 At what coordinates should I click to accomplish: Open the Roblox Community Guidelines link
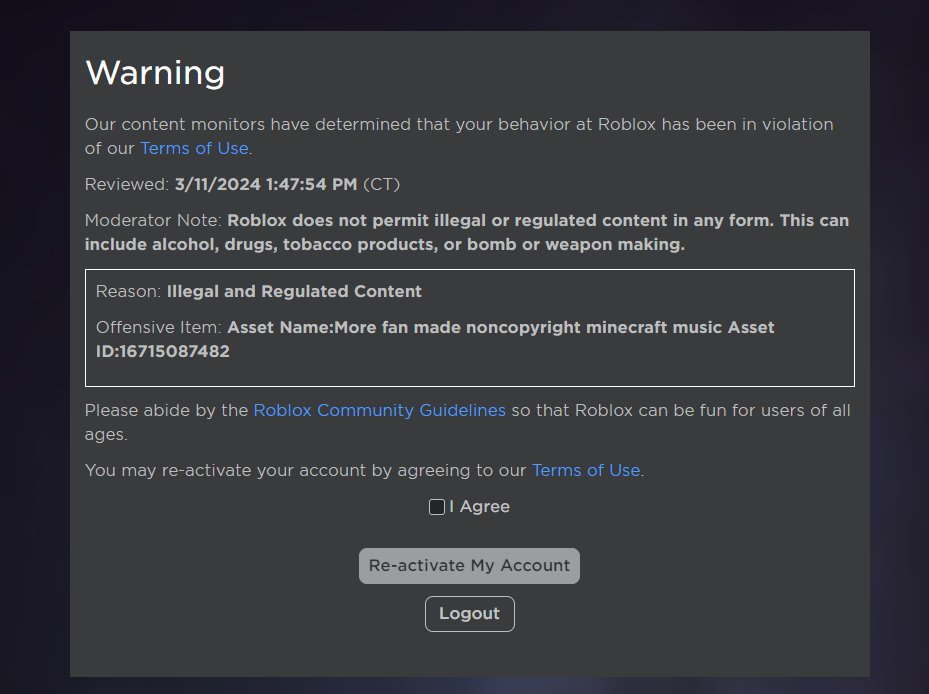[x=380, y=410]
